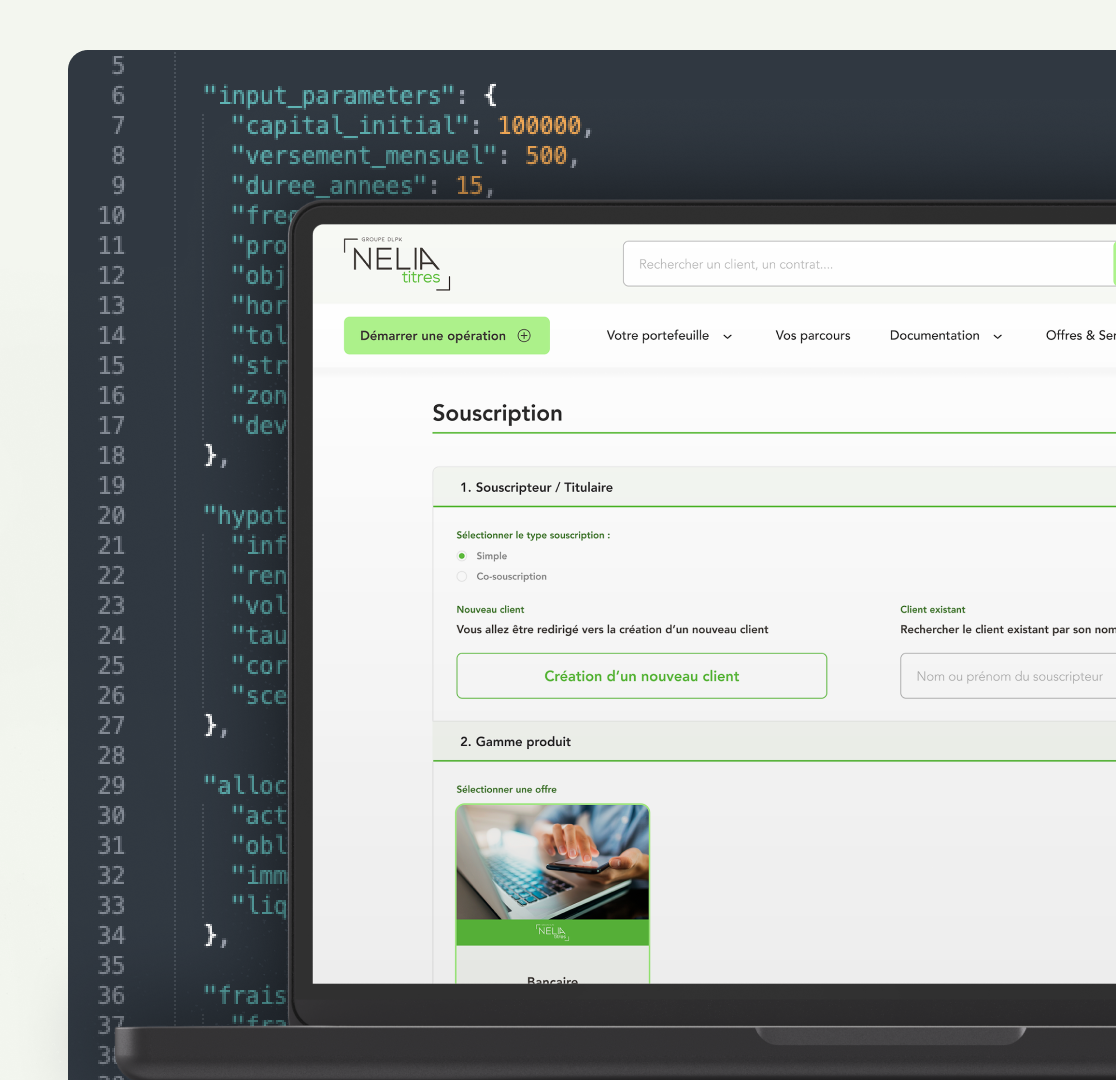Click Création d'un nouveau client button
Viewport: 1116px width, 1080px height.
pyautogui.click(x=641, y=676)
